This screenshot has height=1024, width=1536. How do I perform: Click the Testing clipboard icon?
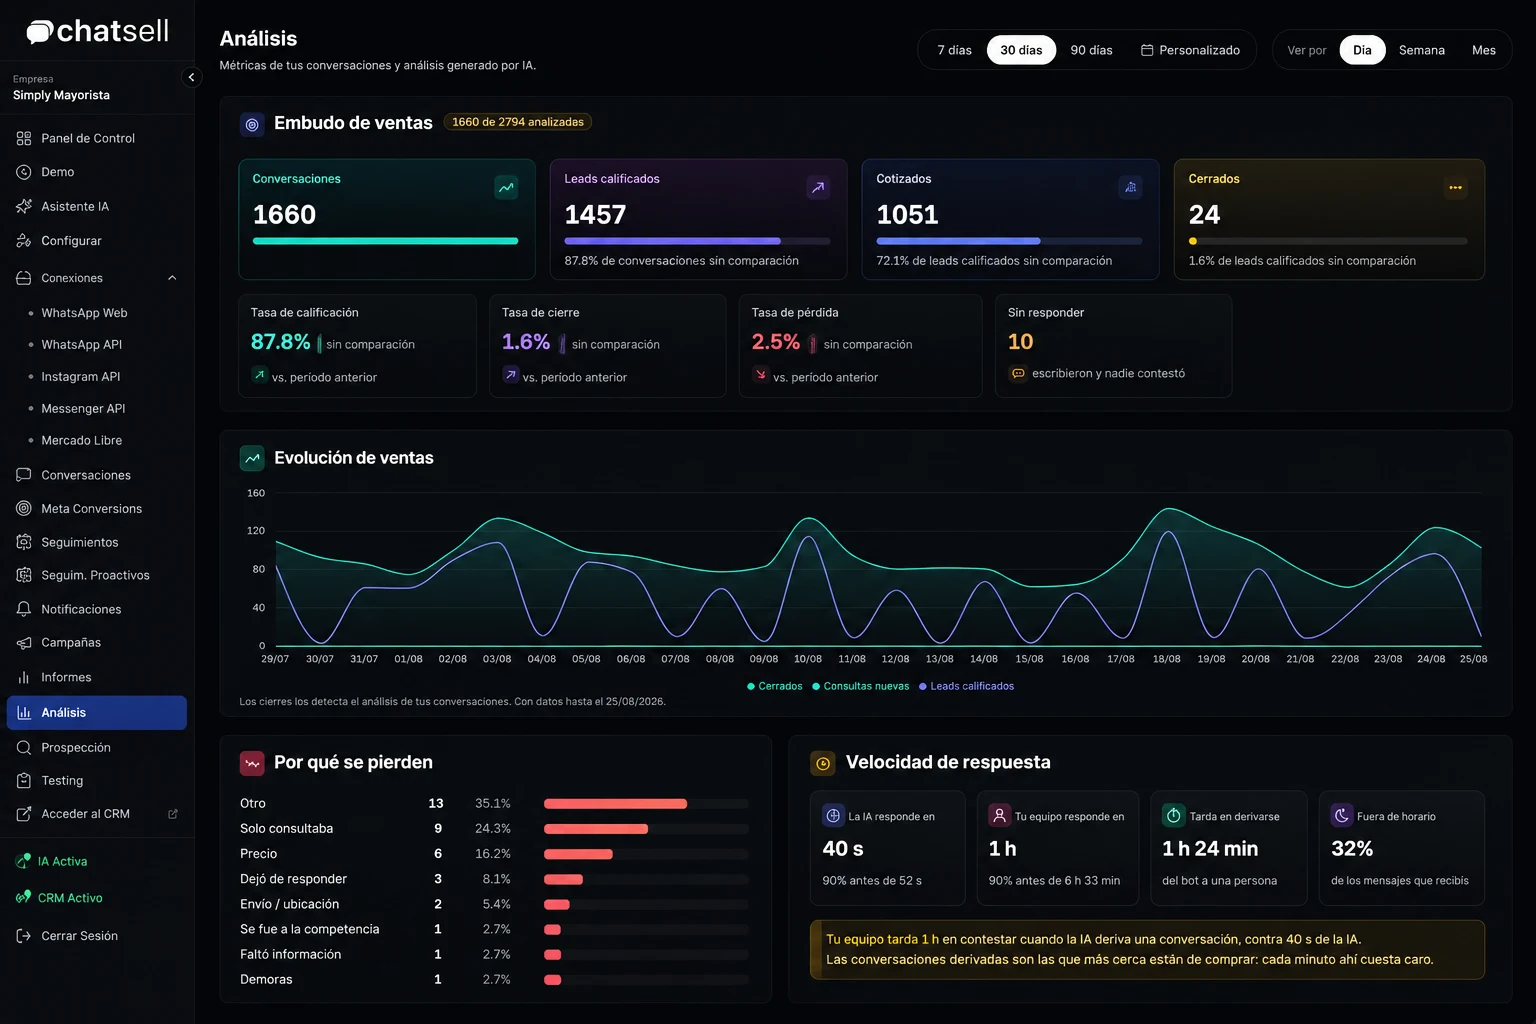point(24,781)
